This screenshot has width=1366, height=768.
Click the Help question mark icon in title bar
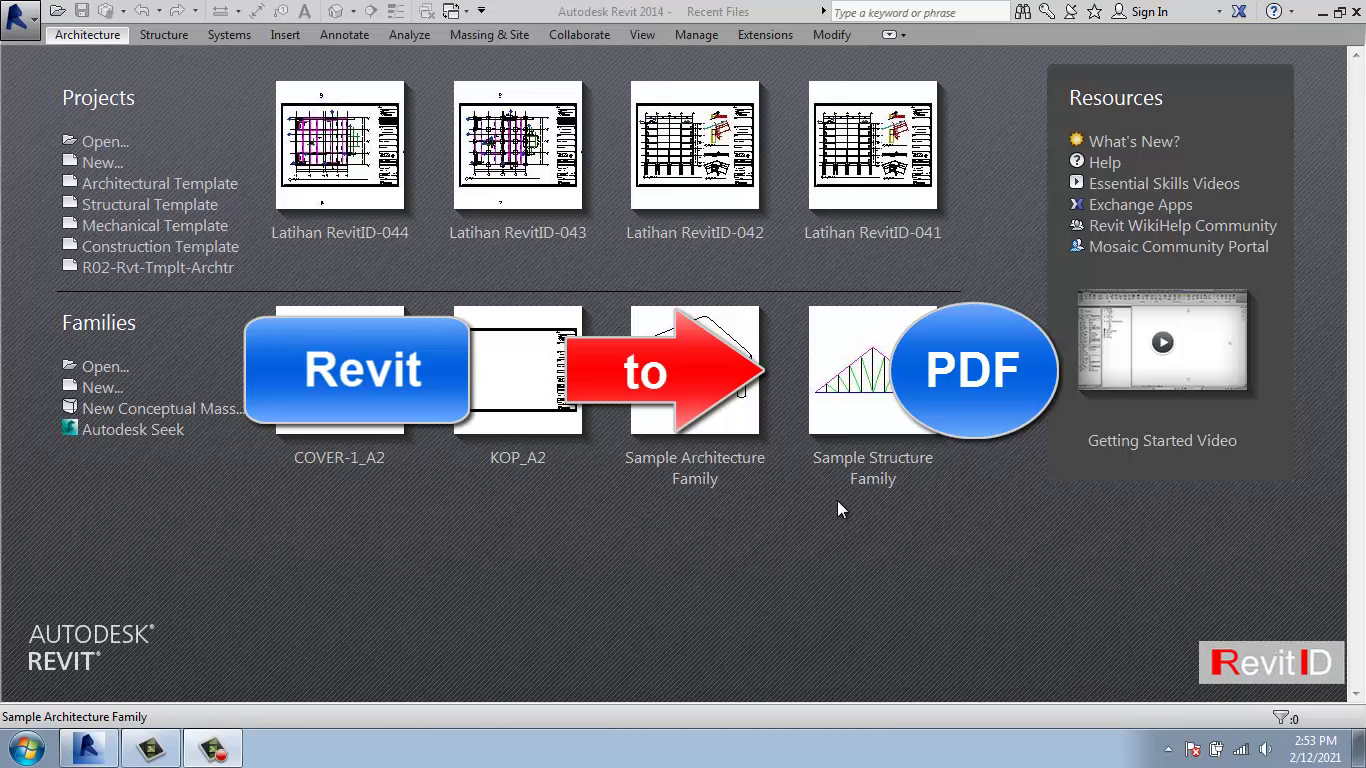(1274, 11)
